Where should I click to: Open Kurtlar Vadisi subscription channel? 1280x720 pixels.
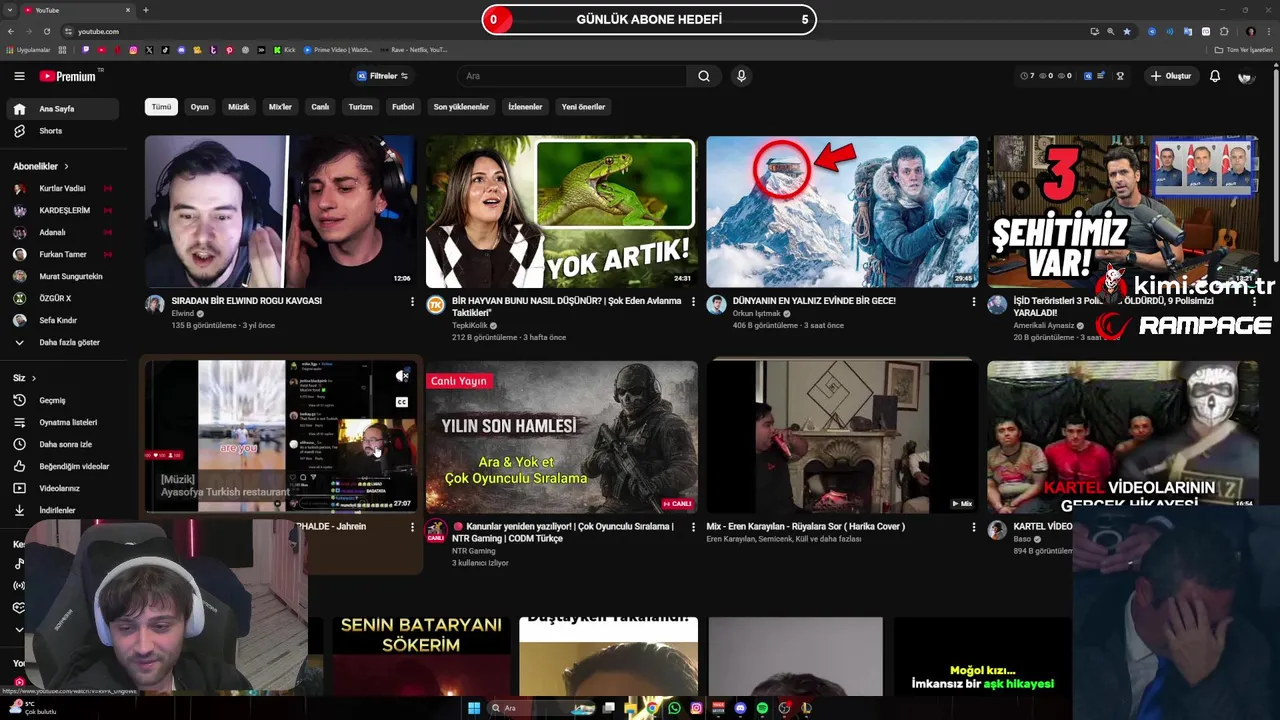62,188
